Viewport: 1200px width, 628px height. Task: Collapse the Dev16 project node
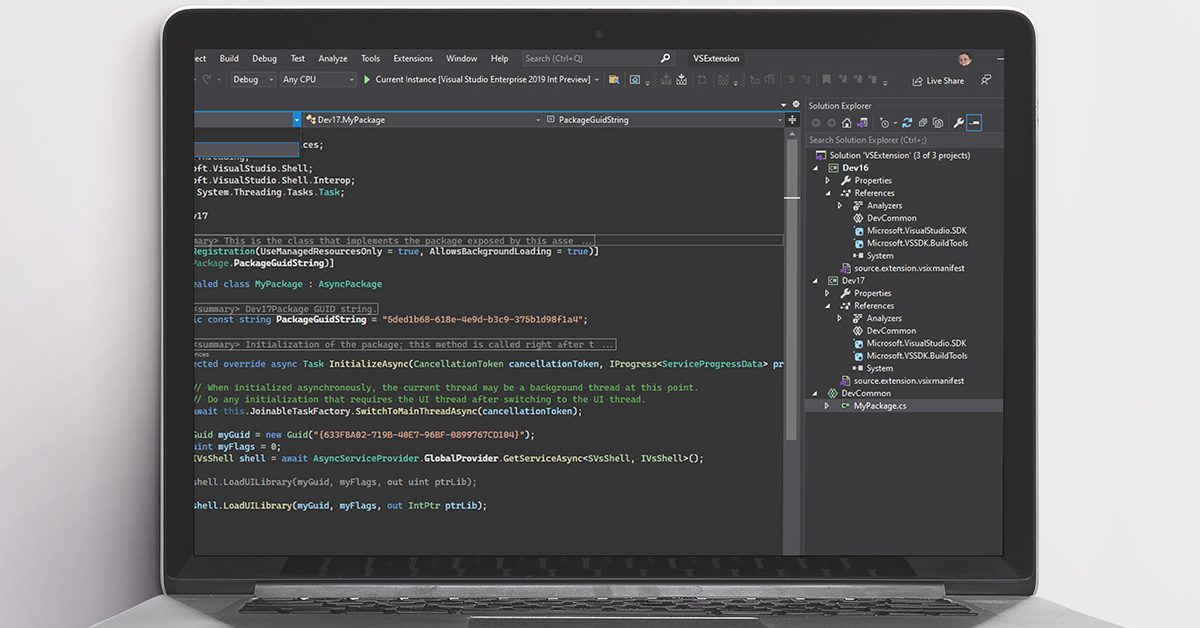tap(815, 168)
